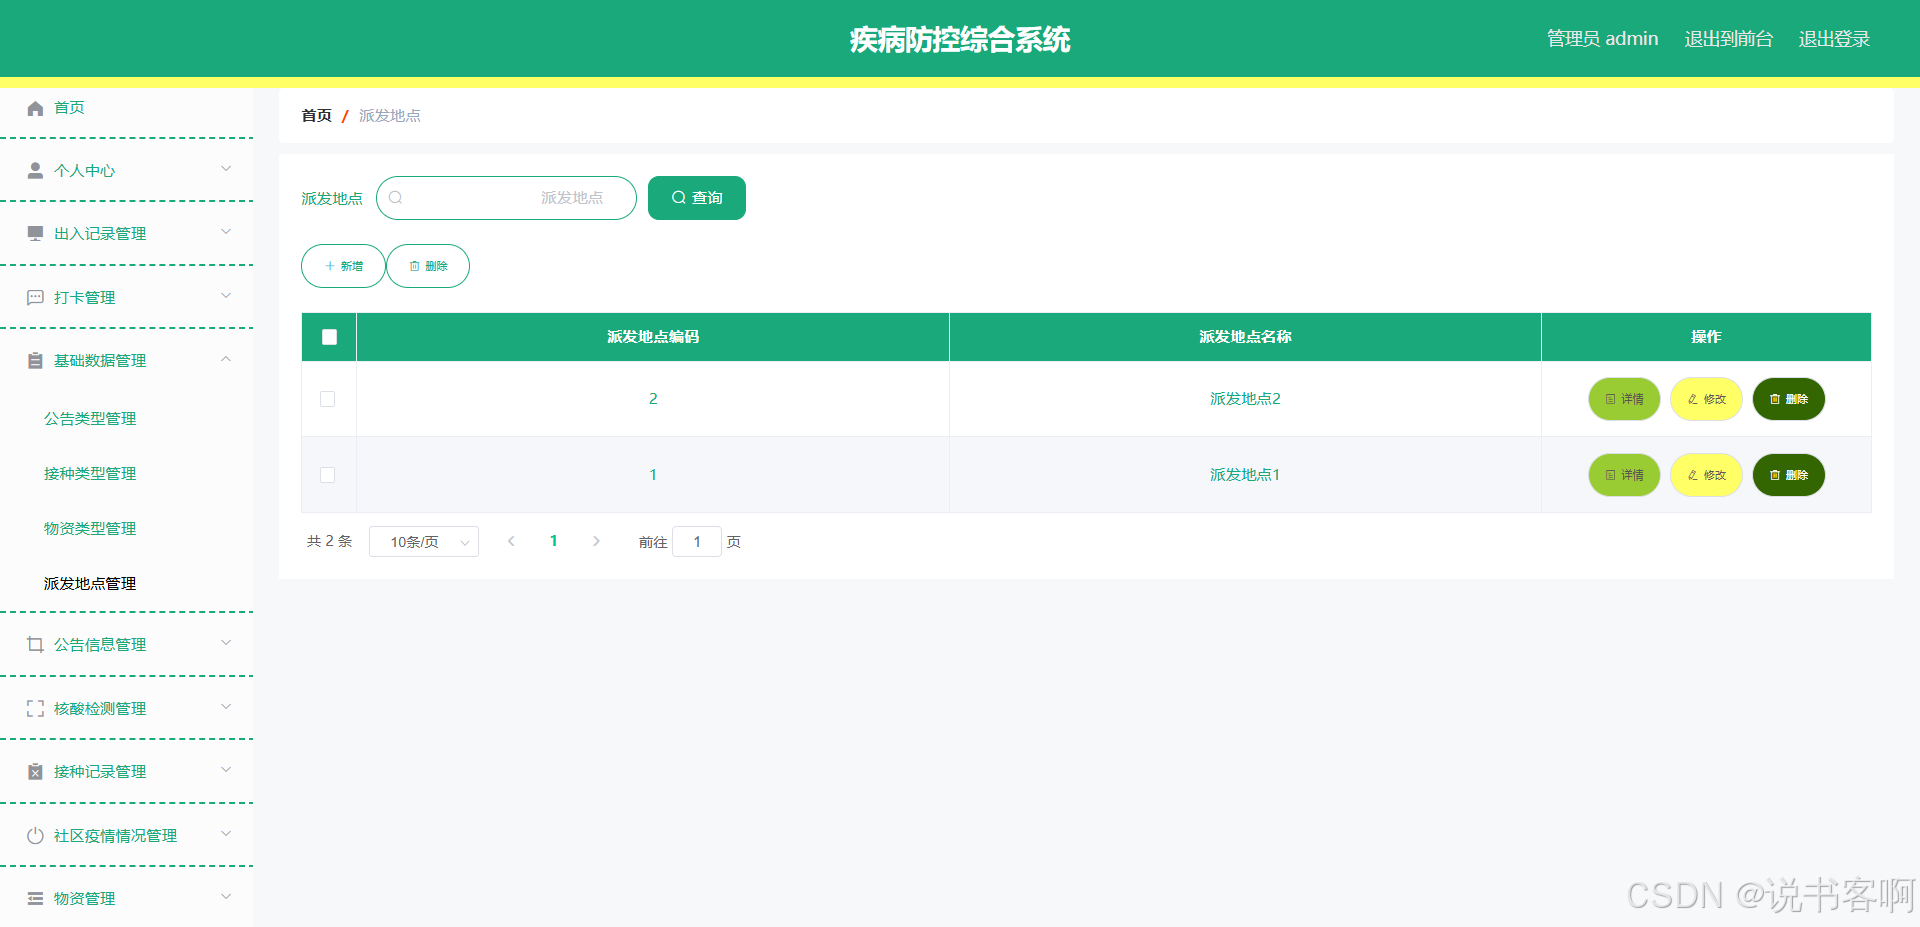Toggle the select-all checkbox in table header
Viewport: 1920px width, 927px height.
click(329, 337)
